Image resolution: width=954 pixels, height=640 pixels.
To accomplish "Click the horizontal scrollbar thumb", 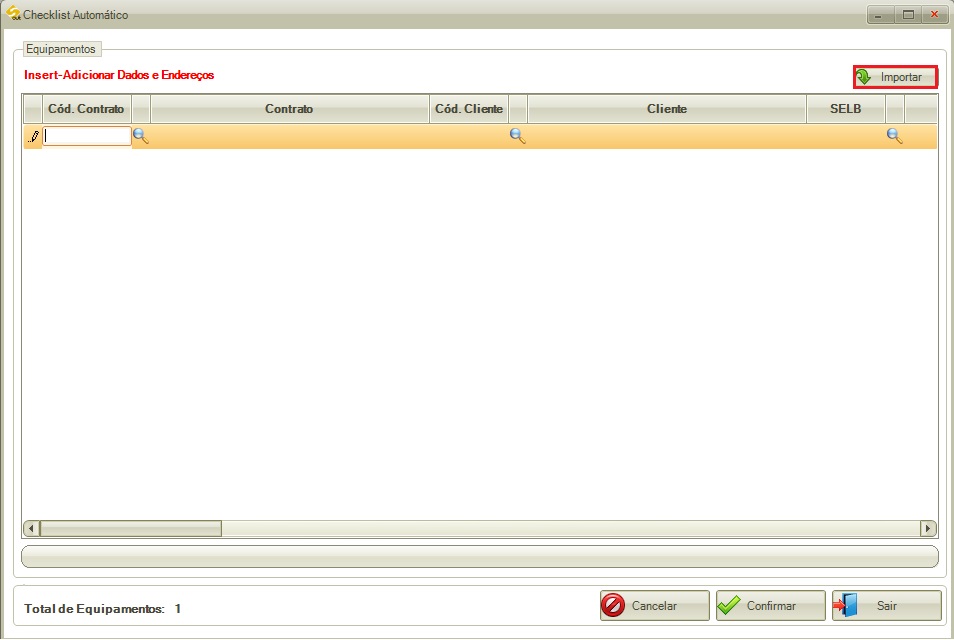I will coord(131,528).
